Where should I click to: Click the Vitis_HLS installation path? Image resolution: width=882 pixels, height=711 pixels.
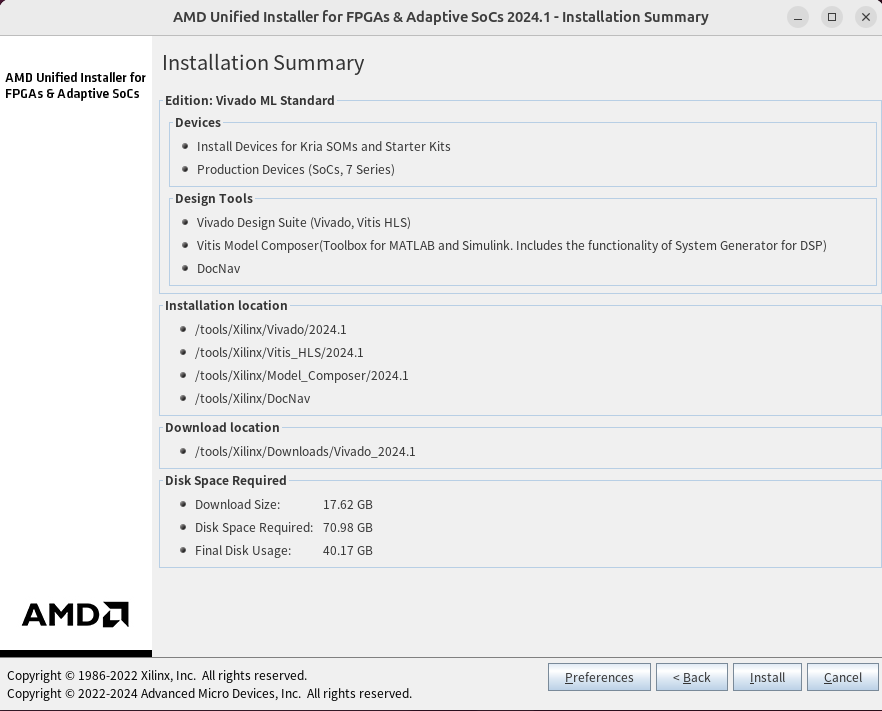tap(279, 352)
